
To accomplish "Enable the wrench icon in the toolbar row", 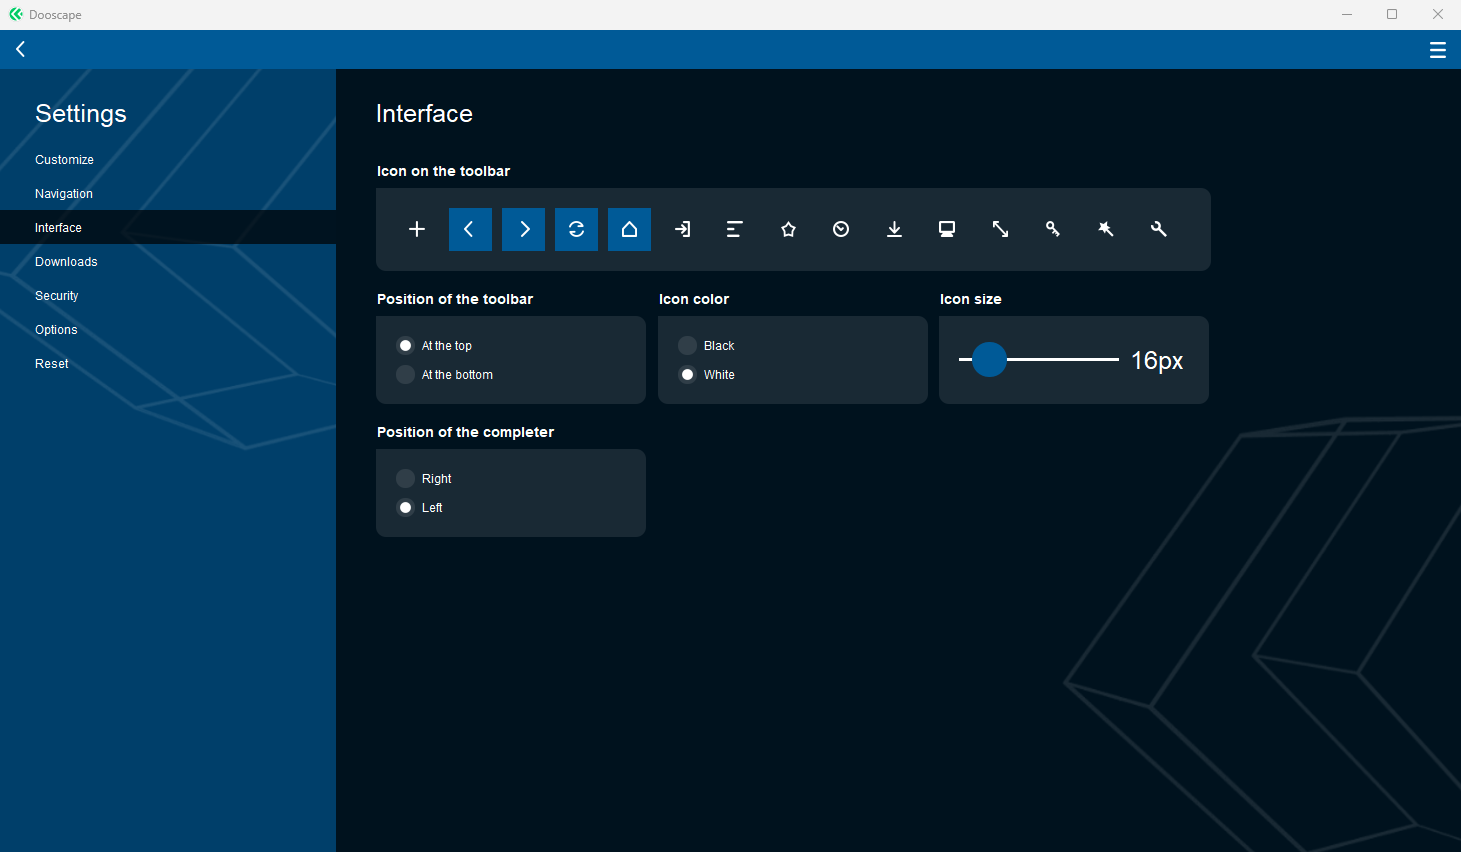I will (1159, 229).
